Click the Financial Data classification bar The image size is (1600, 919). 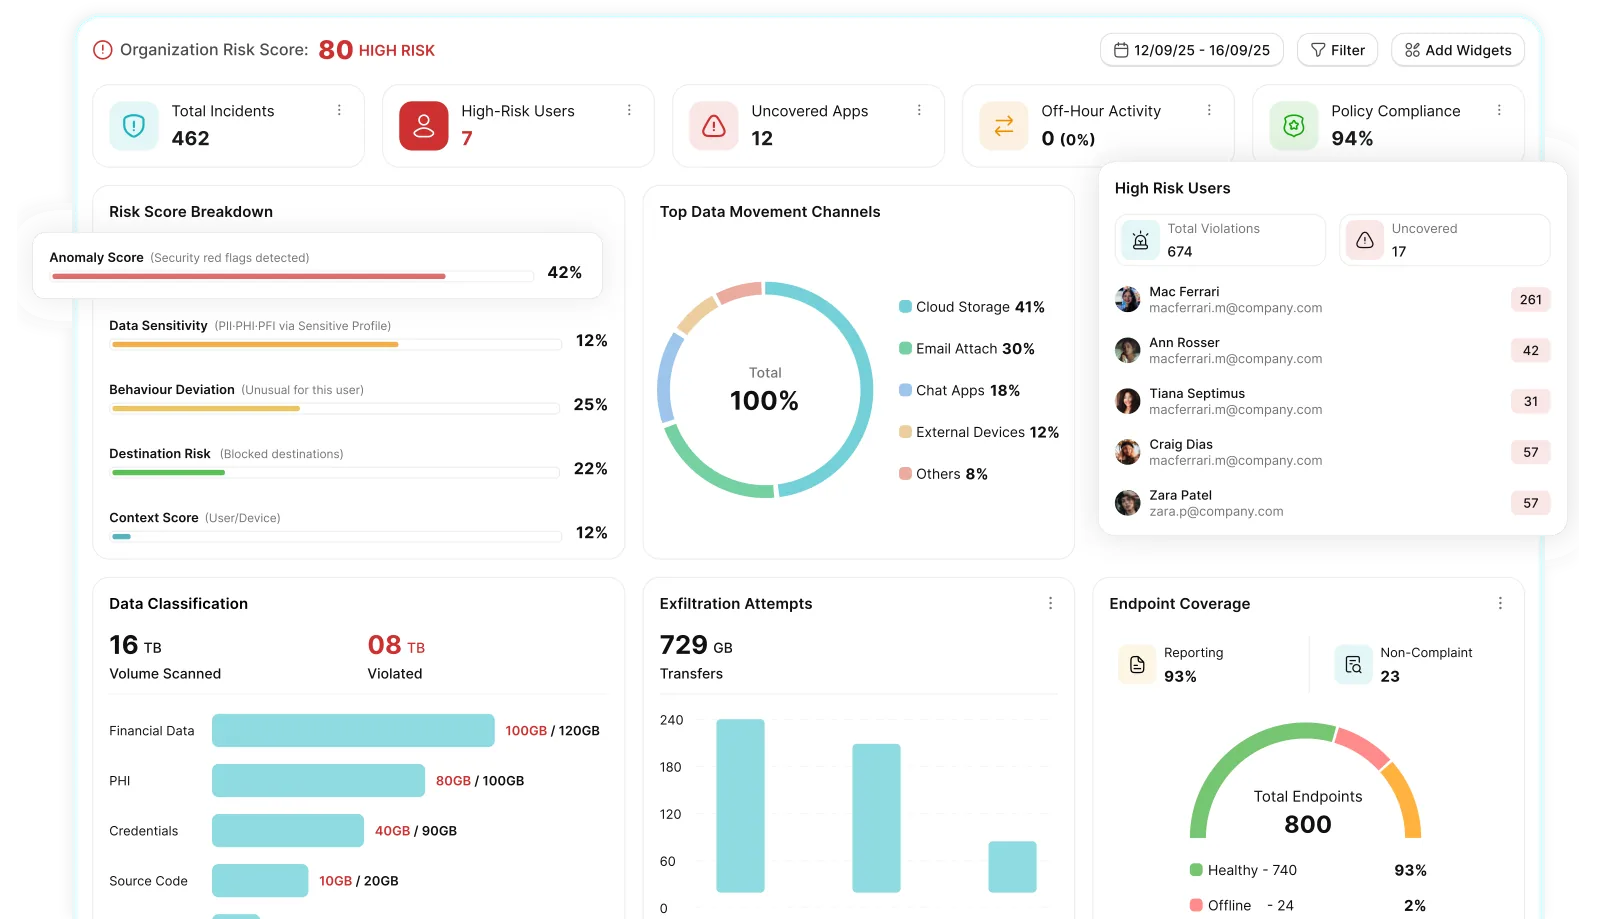point(353,730)
